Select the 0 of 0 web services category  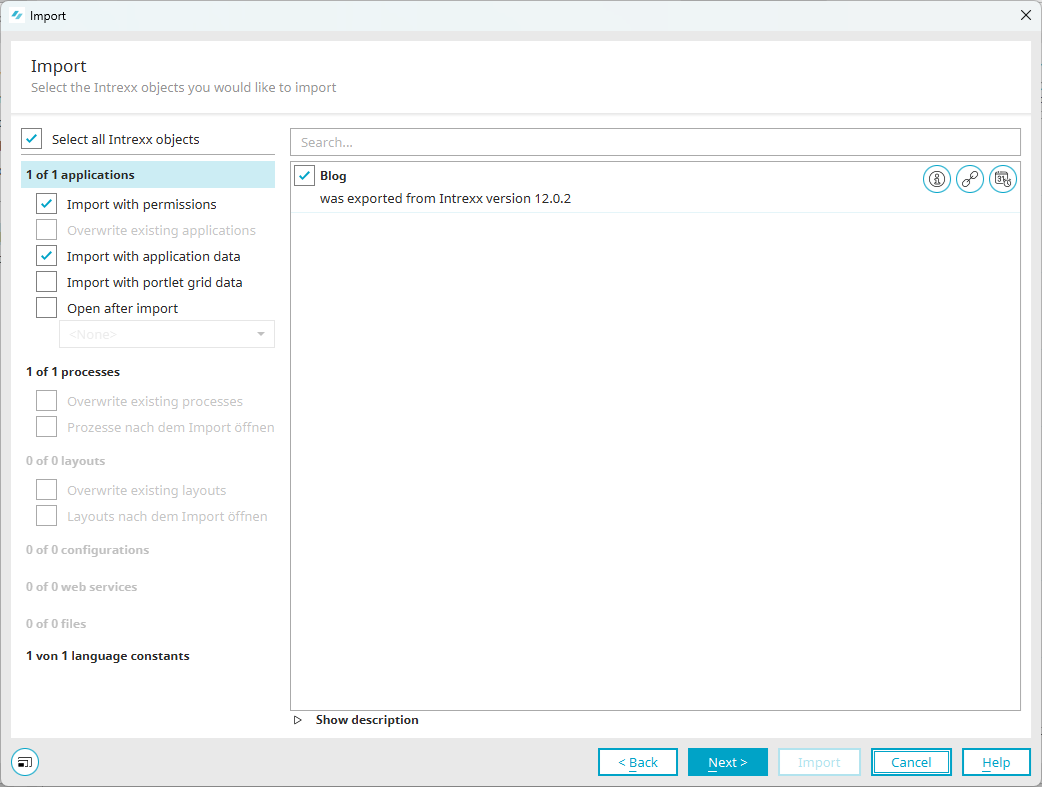(82, 587)
